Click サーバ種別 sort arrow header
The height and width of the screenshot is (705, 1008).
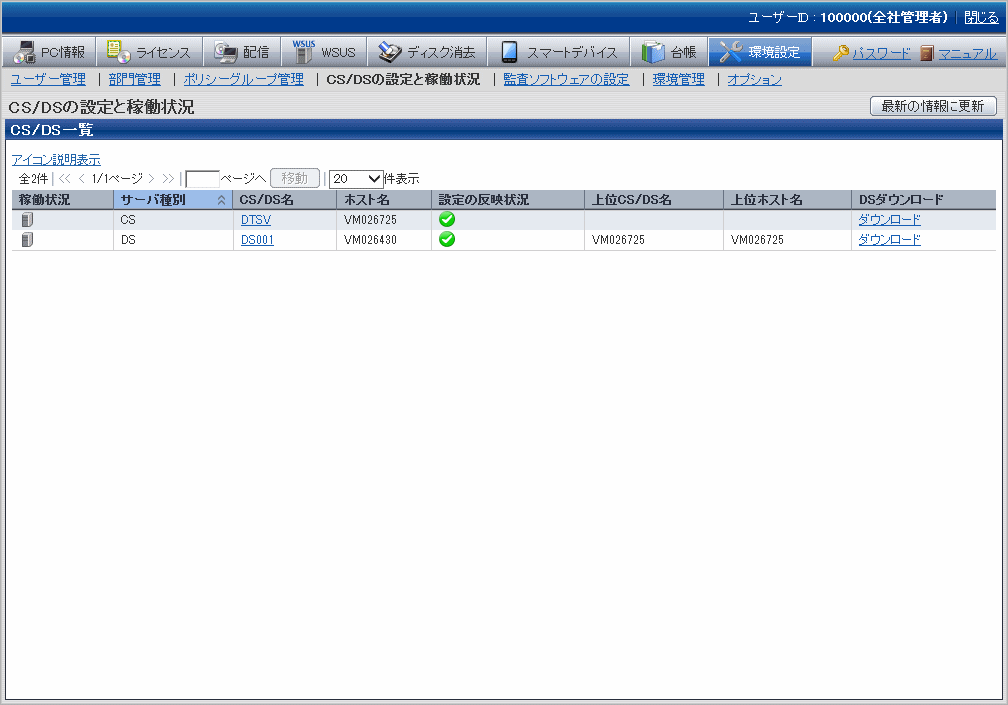pyautogui.click(x=173, y=200)
